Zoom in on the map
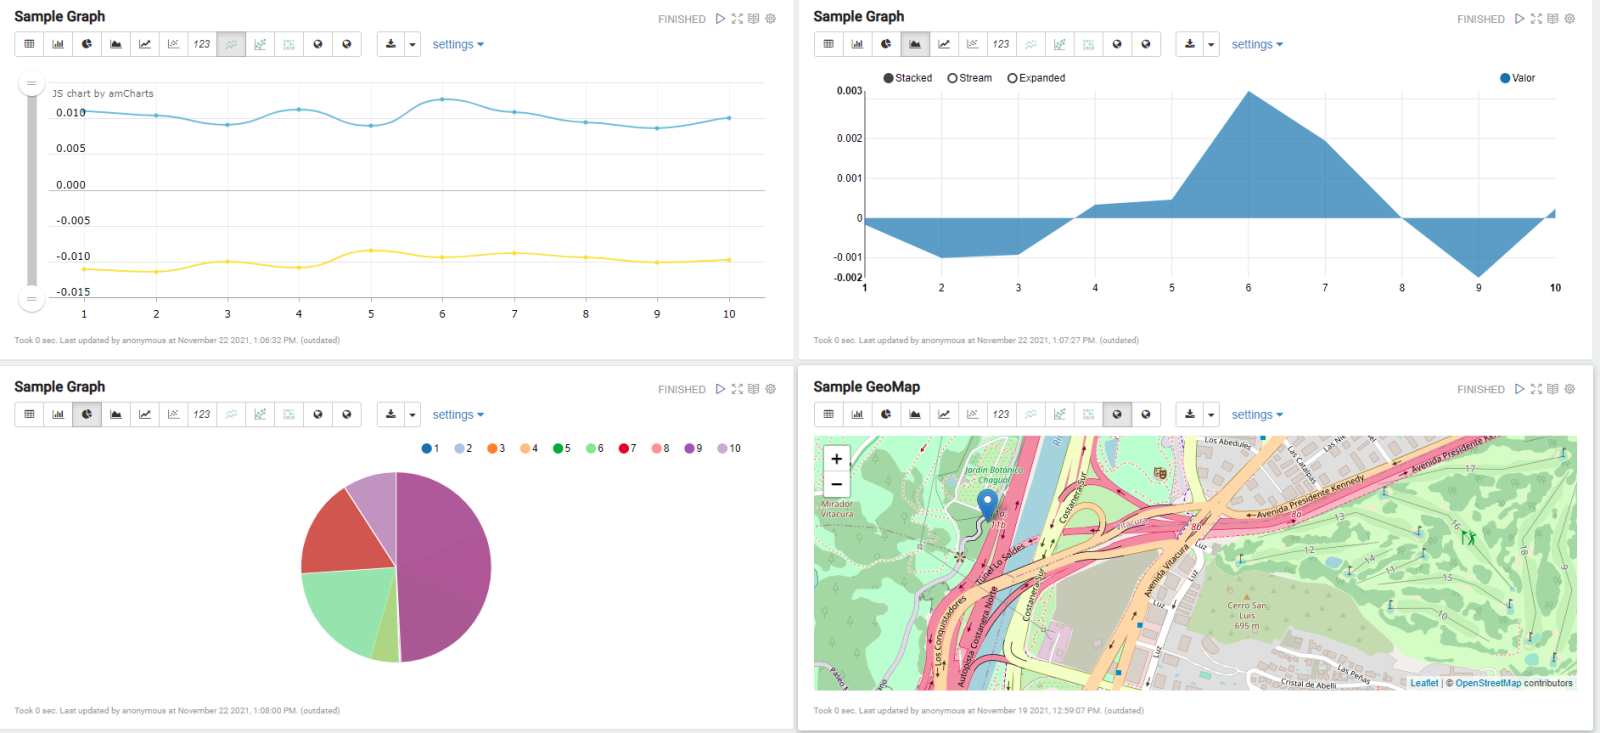The height and width of the screenshot is (733, 1600). coord(836,459)
